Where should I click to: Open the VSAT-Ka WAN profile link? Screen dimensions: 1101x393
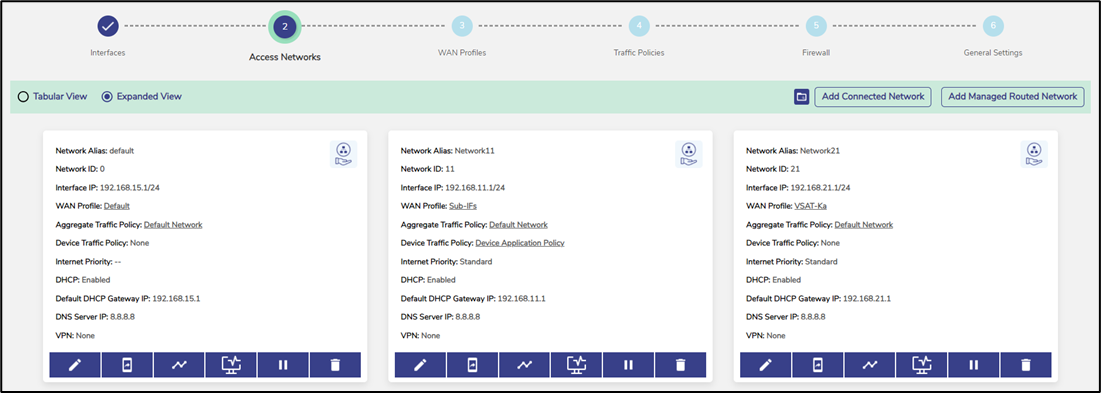click(810, 206)
